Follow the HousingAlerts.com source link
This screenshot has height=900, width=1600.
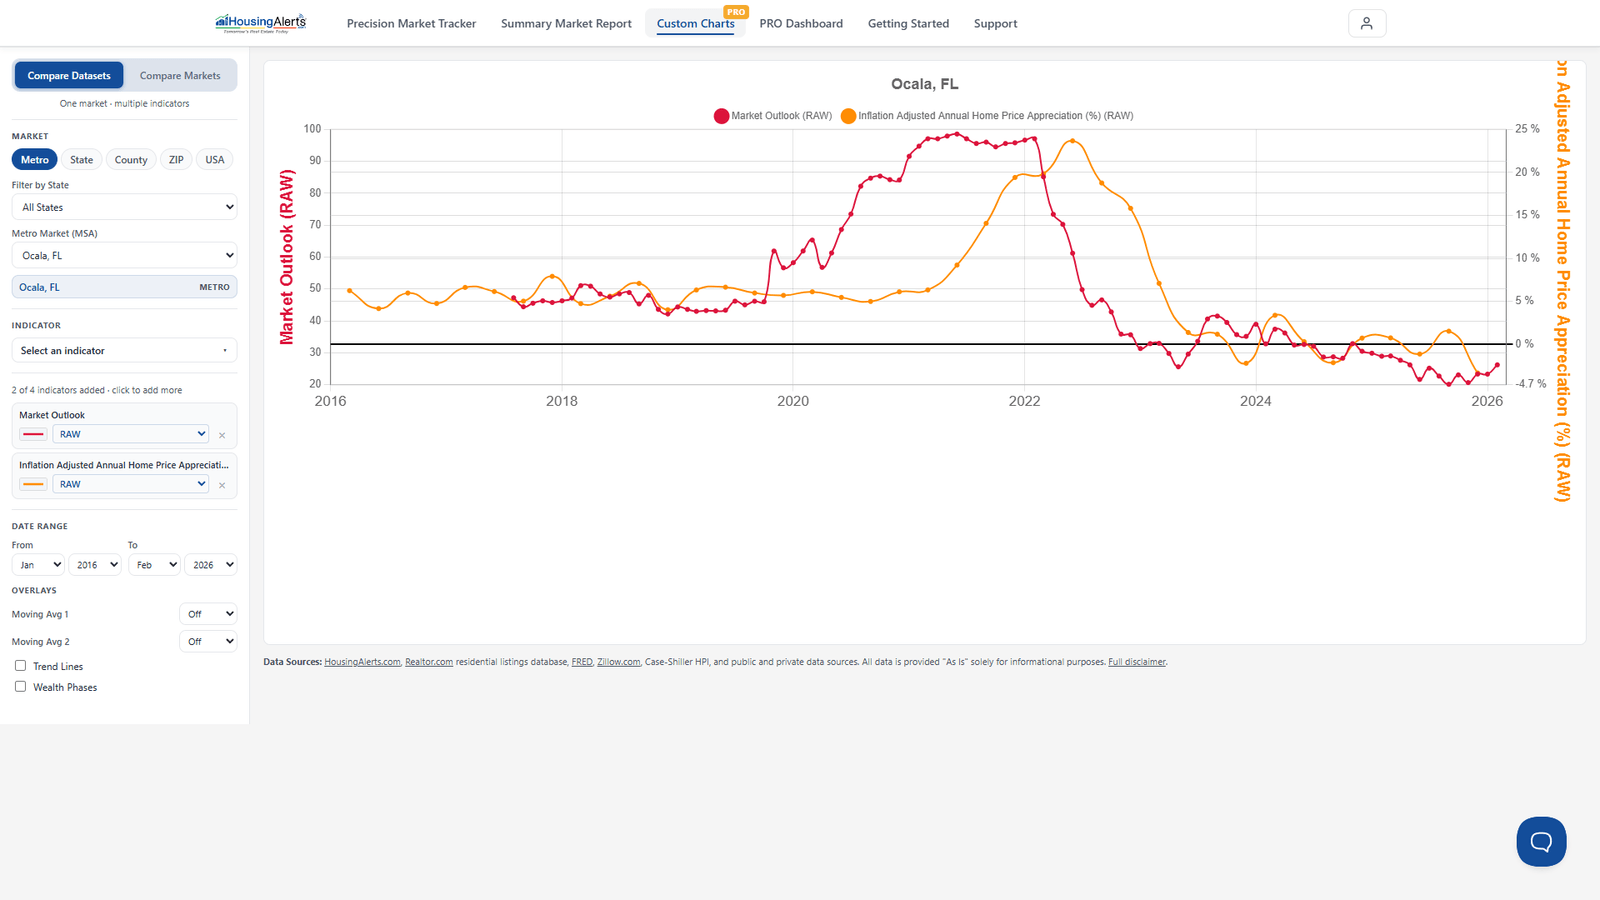[362, 662]
